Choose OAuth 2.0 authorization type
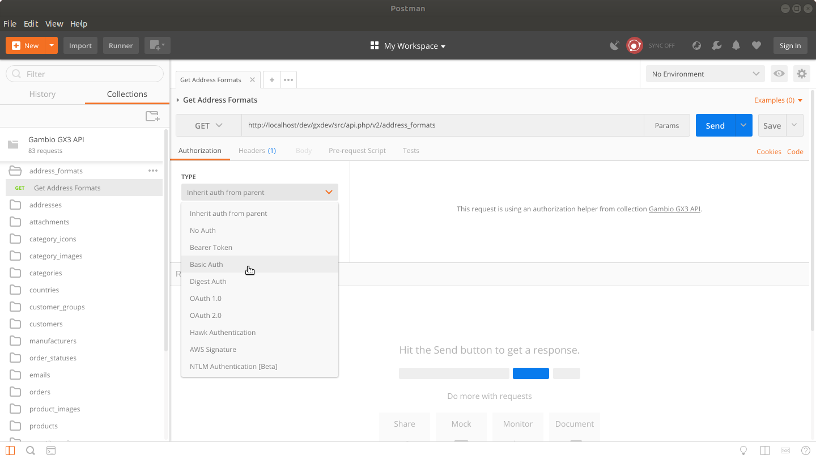Viewport: 816px width, 459px height. click(x=205, y=315)
